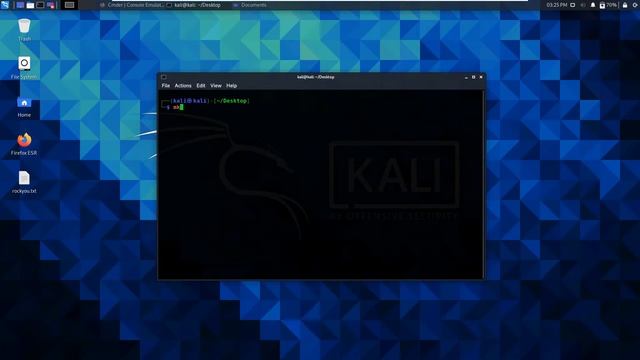Open terminal File menu
640x360 pixels.
click(x=165, y=86)
